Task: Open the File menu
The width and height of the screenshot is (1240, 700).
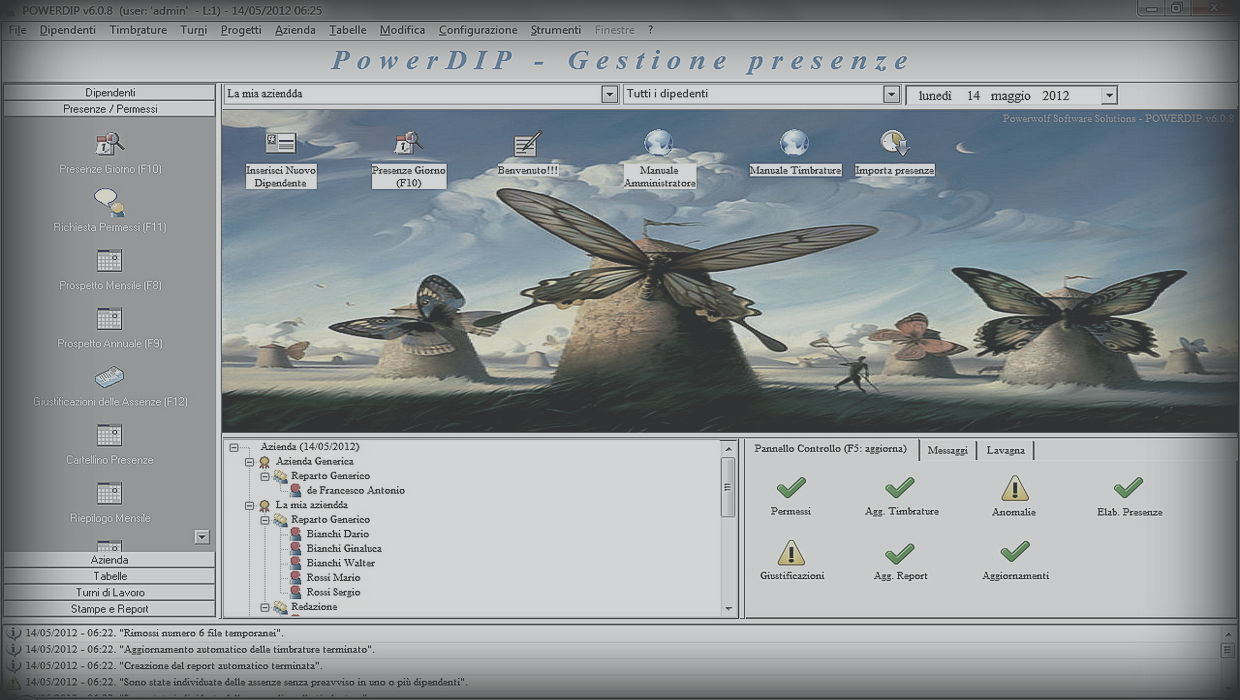Action: [17, 30]
